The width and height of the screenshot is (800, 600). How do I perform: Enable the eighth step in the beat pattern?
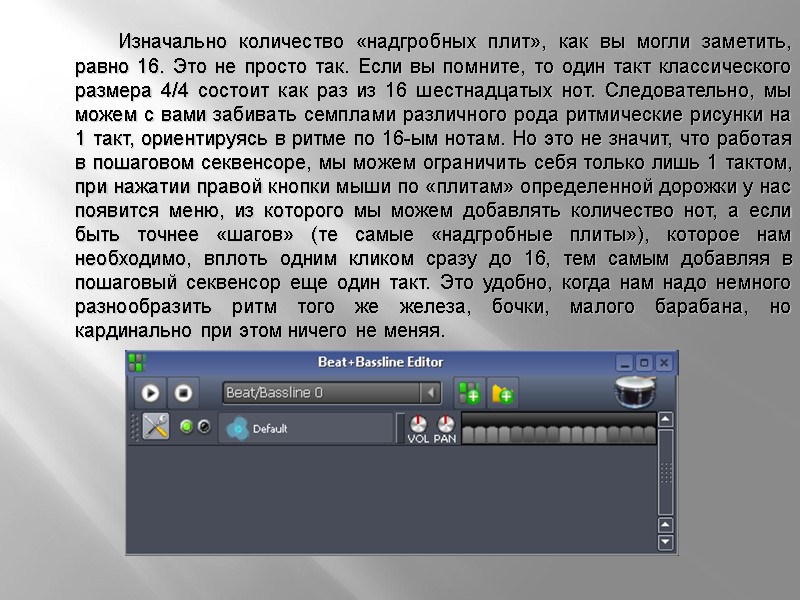click(553, 429)
